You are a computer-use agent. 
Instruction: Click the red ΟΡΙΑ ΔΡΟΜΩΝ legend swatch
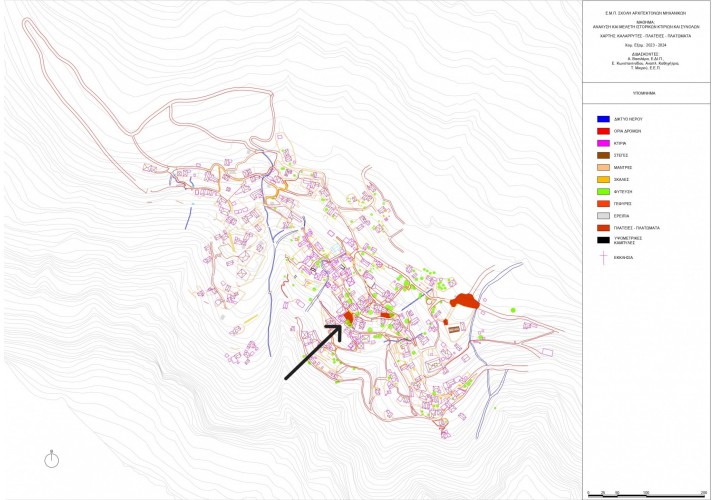tap(603, 131)
